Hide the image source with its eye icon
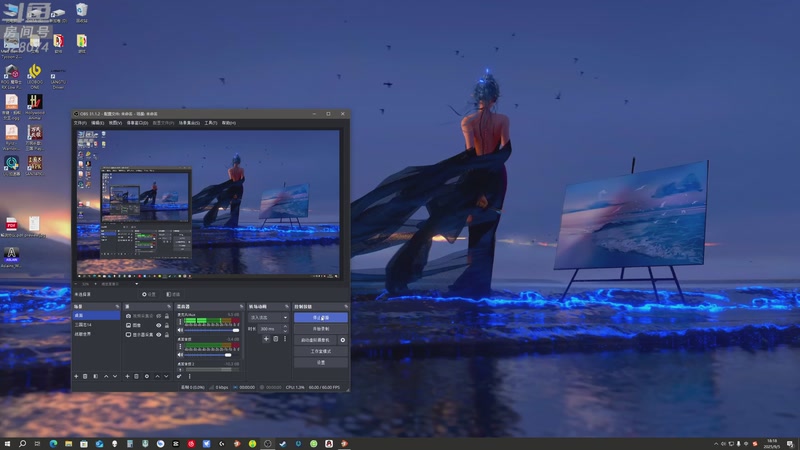The height and width of the screenshot is (450, 800). coord(159,326)
